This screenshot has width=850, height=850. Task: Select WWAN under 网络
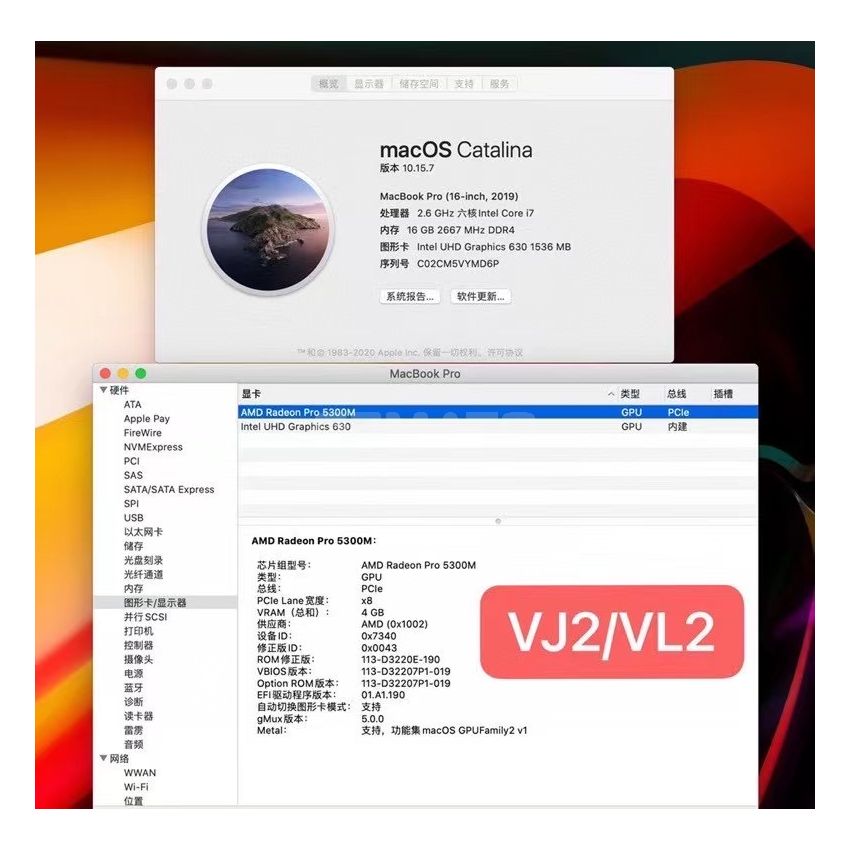tap(140, 772)
